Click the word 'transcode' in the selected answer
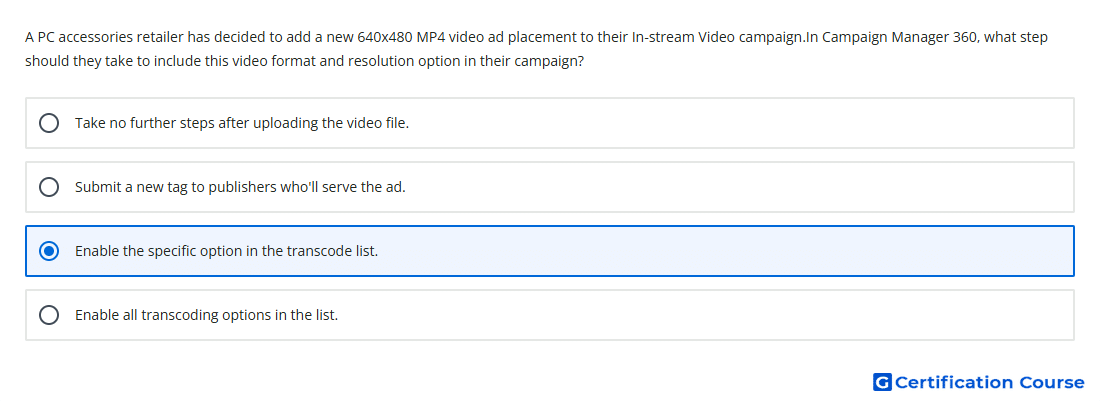This screenshot has width=1100, height=401. pos(316,251)
